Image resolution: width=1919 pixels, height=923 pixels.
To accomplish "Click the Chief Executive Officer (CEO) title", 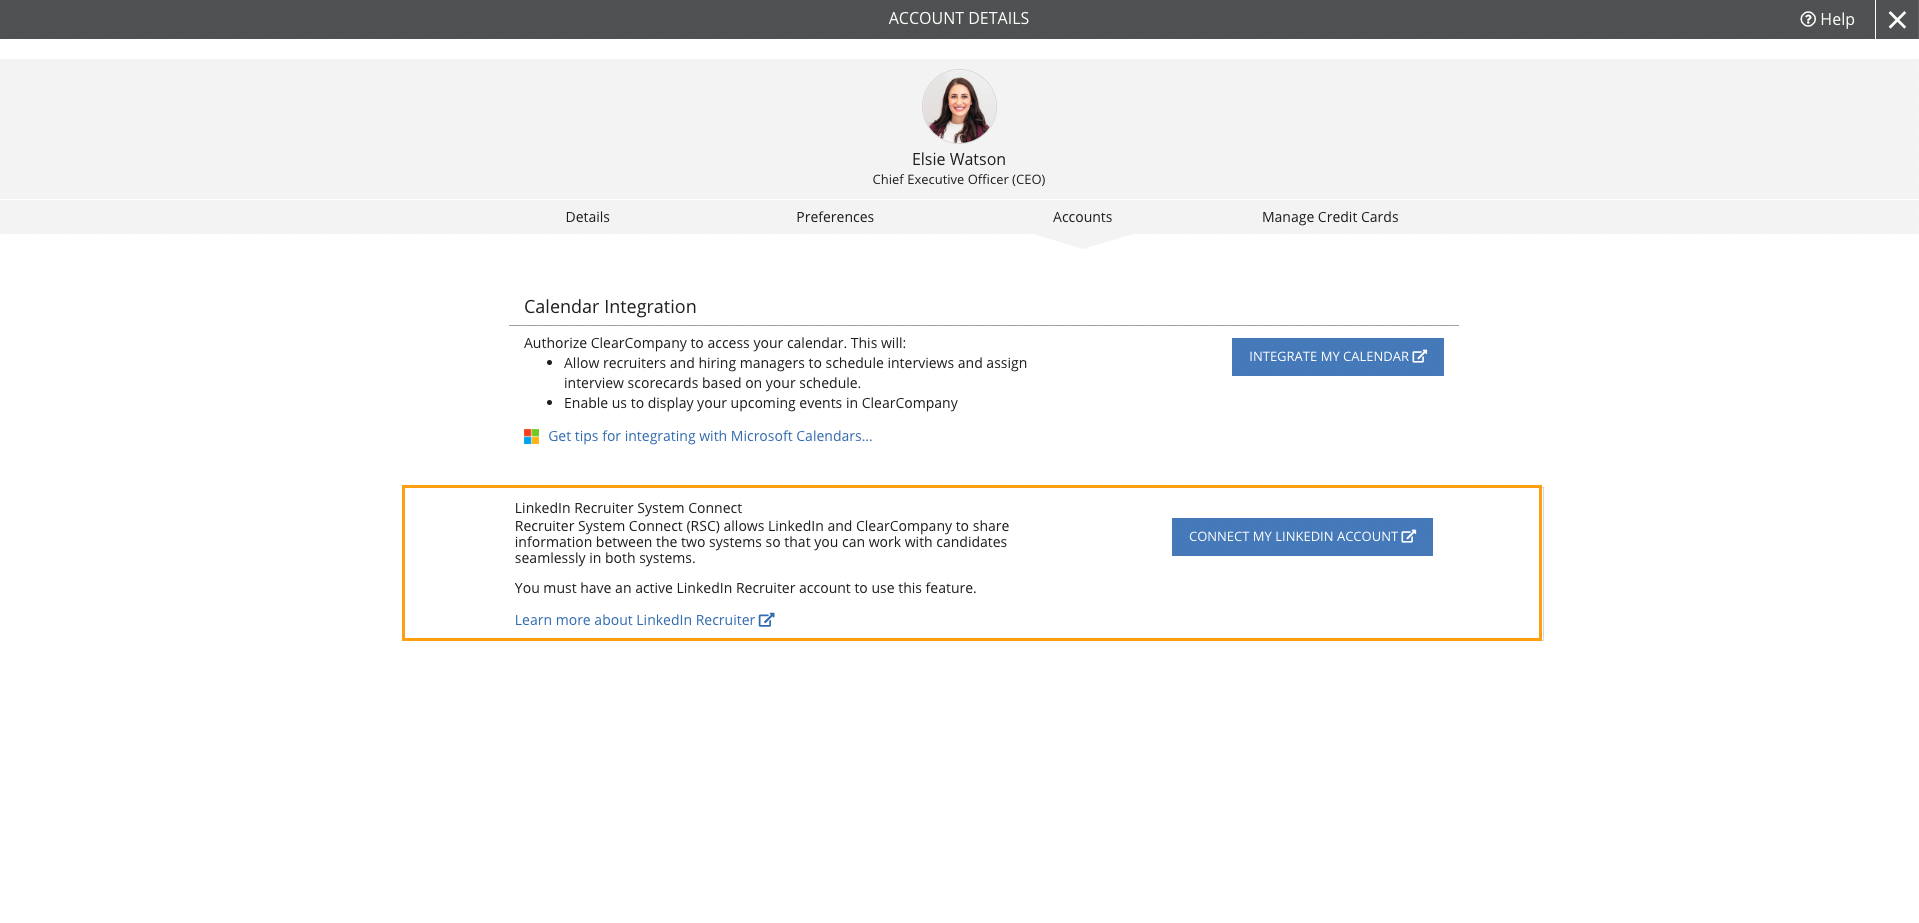I will [x=959, y=180].
